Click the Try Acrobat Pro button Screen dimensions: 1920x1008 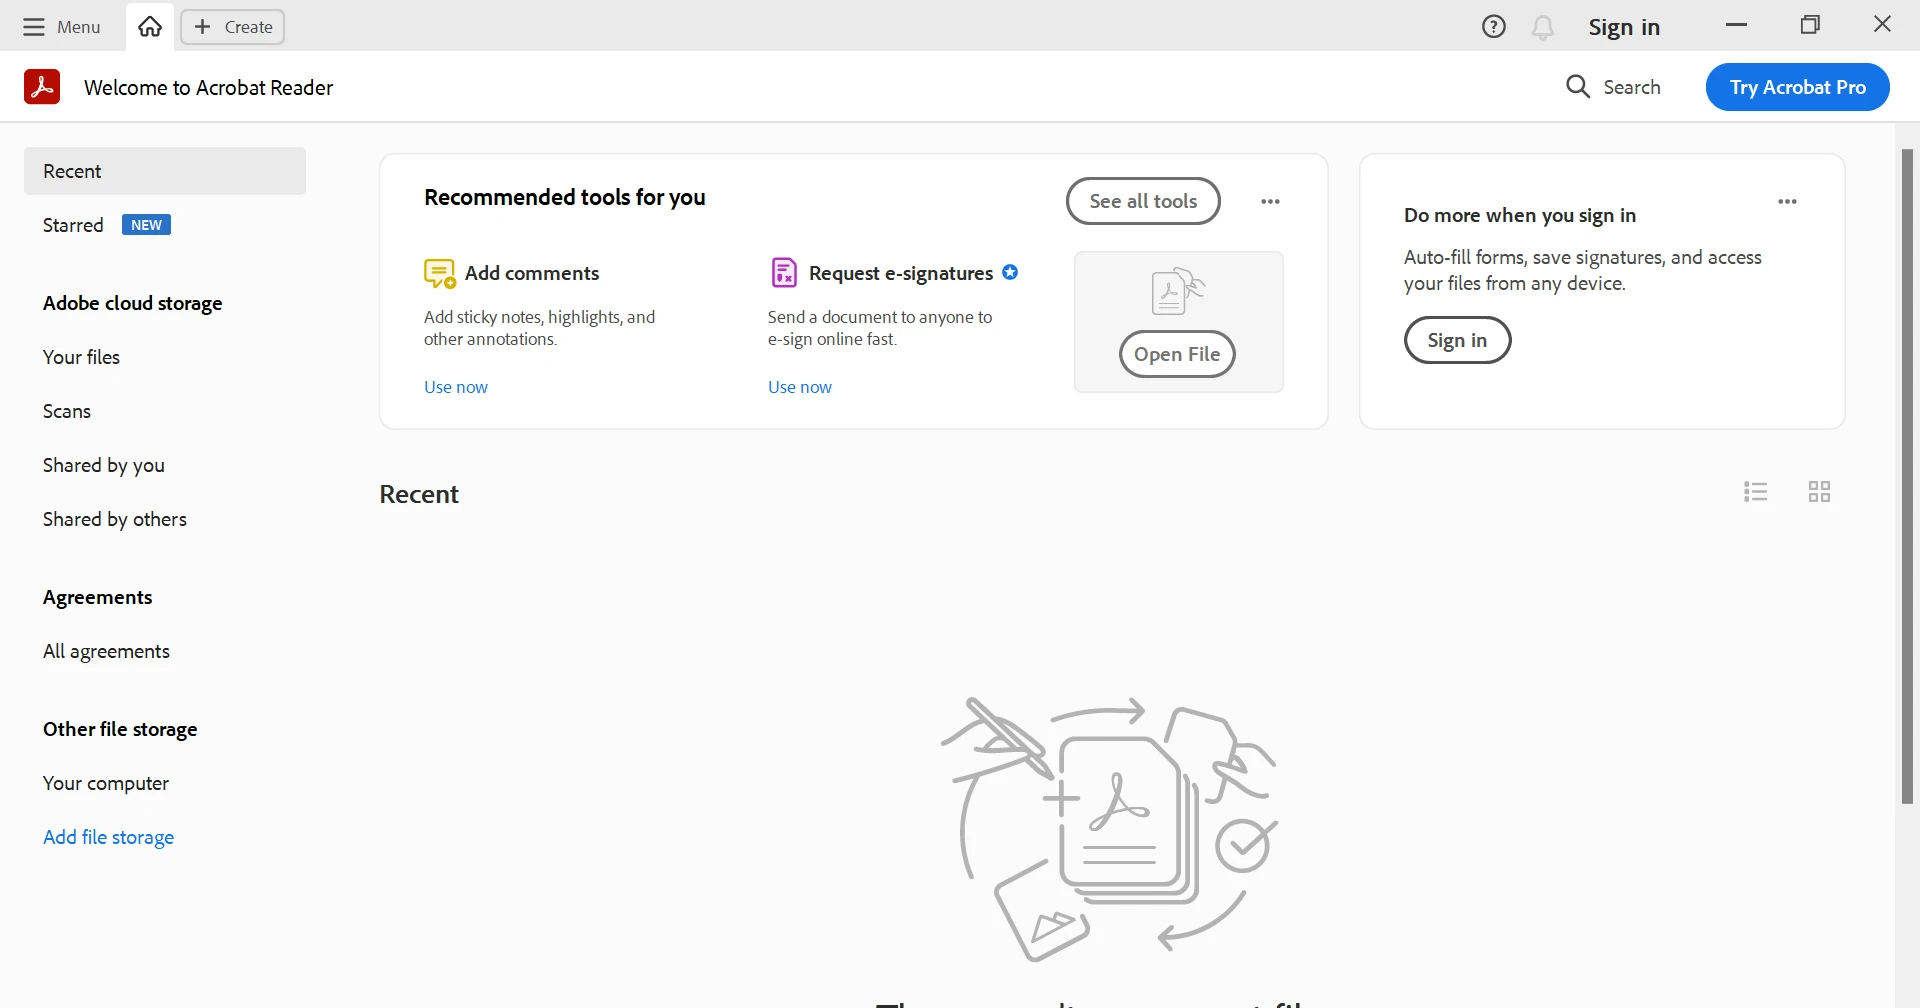coord(1797,87)
